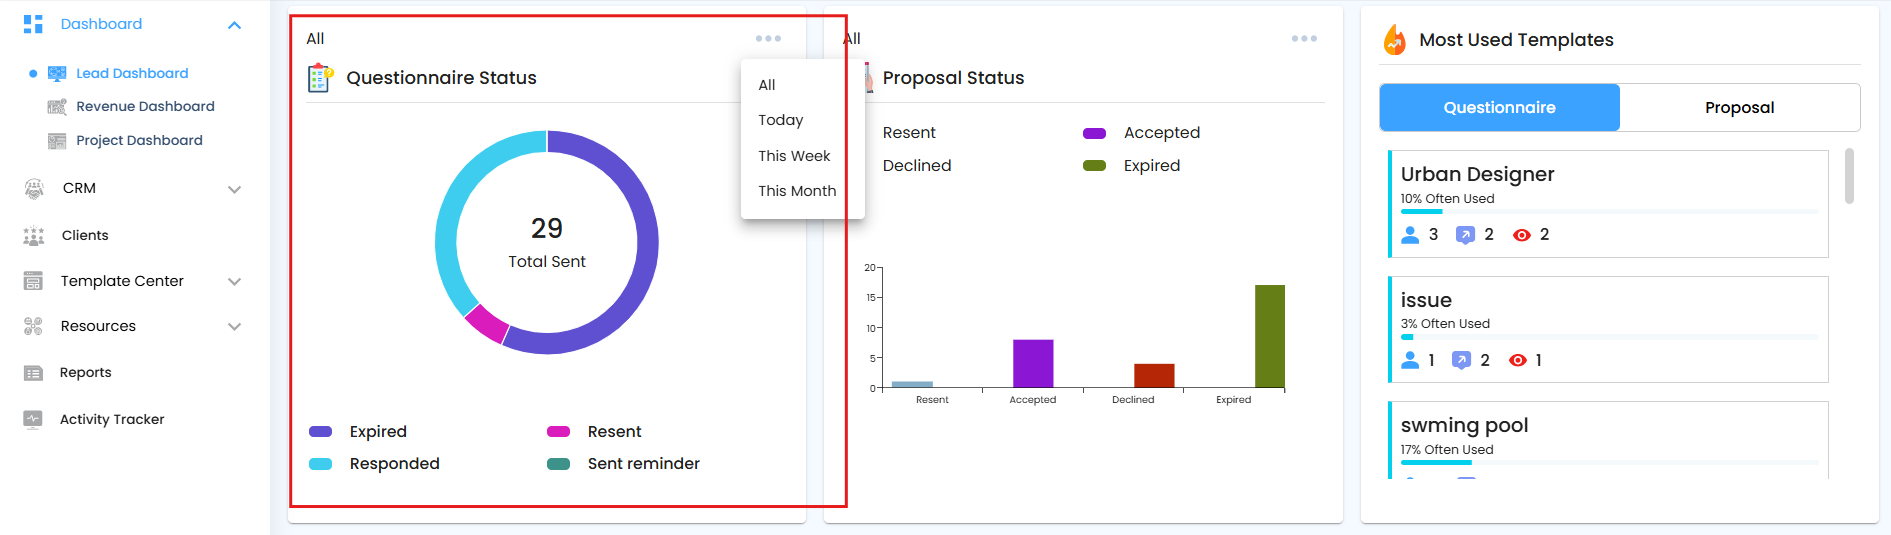Click the Clients people icon
The height and width of the screenshot is (535, 1891).
point(34,236)
